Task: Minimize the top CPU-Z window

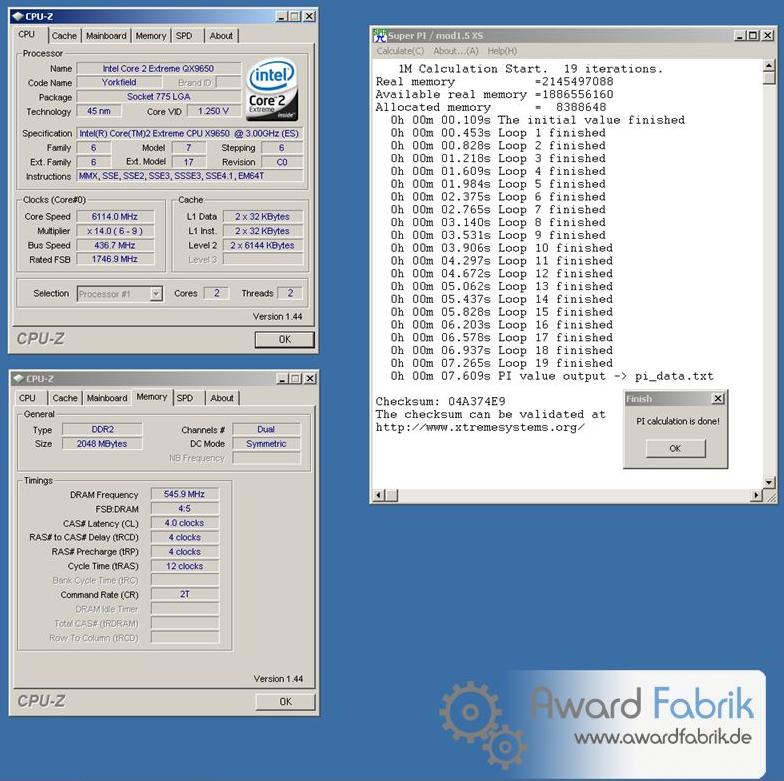Action: (x=282, y=16)
